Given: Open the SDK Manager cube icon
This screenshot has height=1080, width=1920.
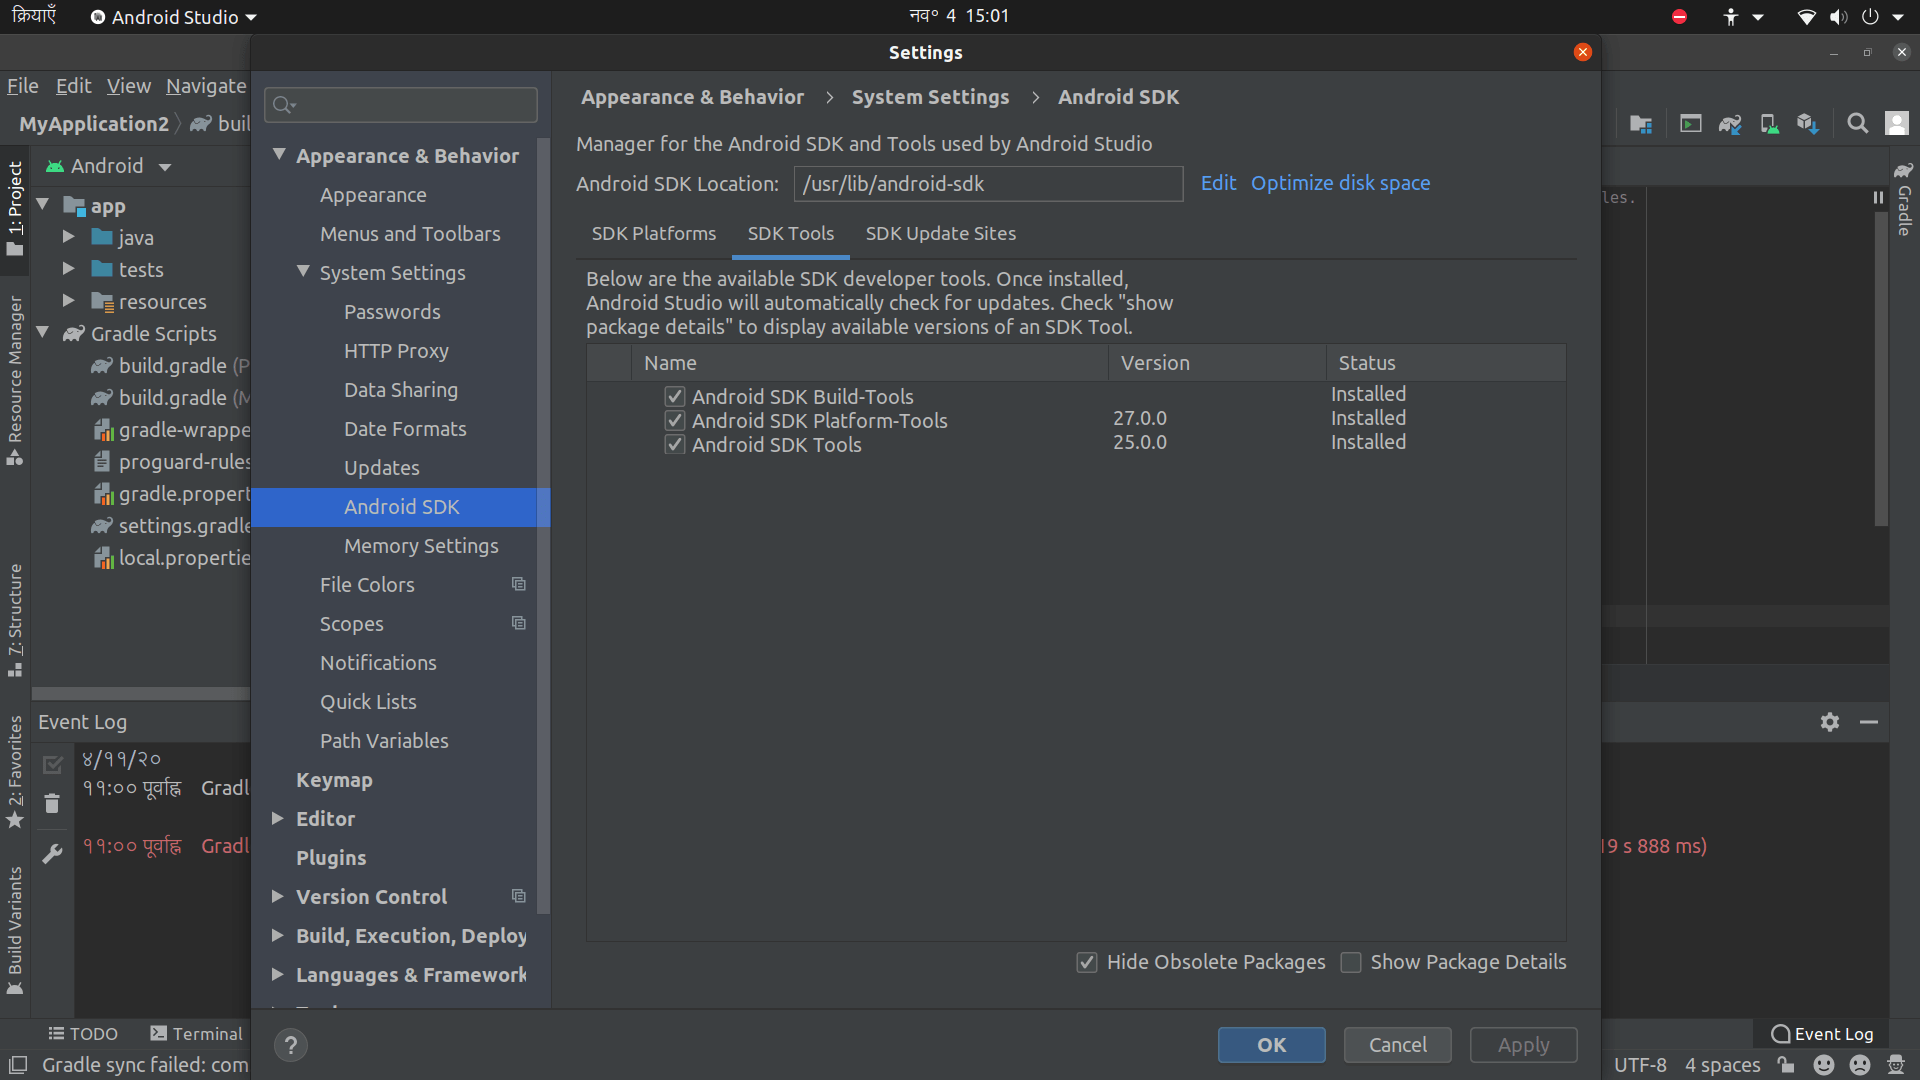Looking at the screenshot, I should (1808, 124).
